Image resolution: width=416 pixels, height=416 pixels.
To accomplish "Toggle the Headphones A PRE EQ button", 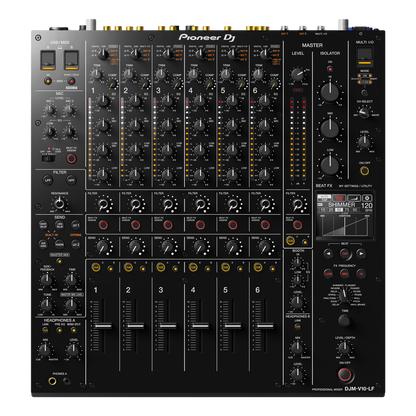I will (x=59, y=330).
